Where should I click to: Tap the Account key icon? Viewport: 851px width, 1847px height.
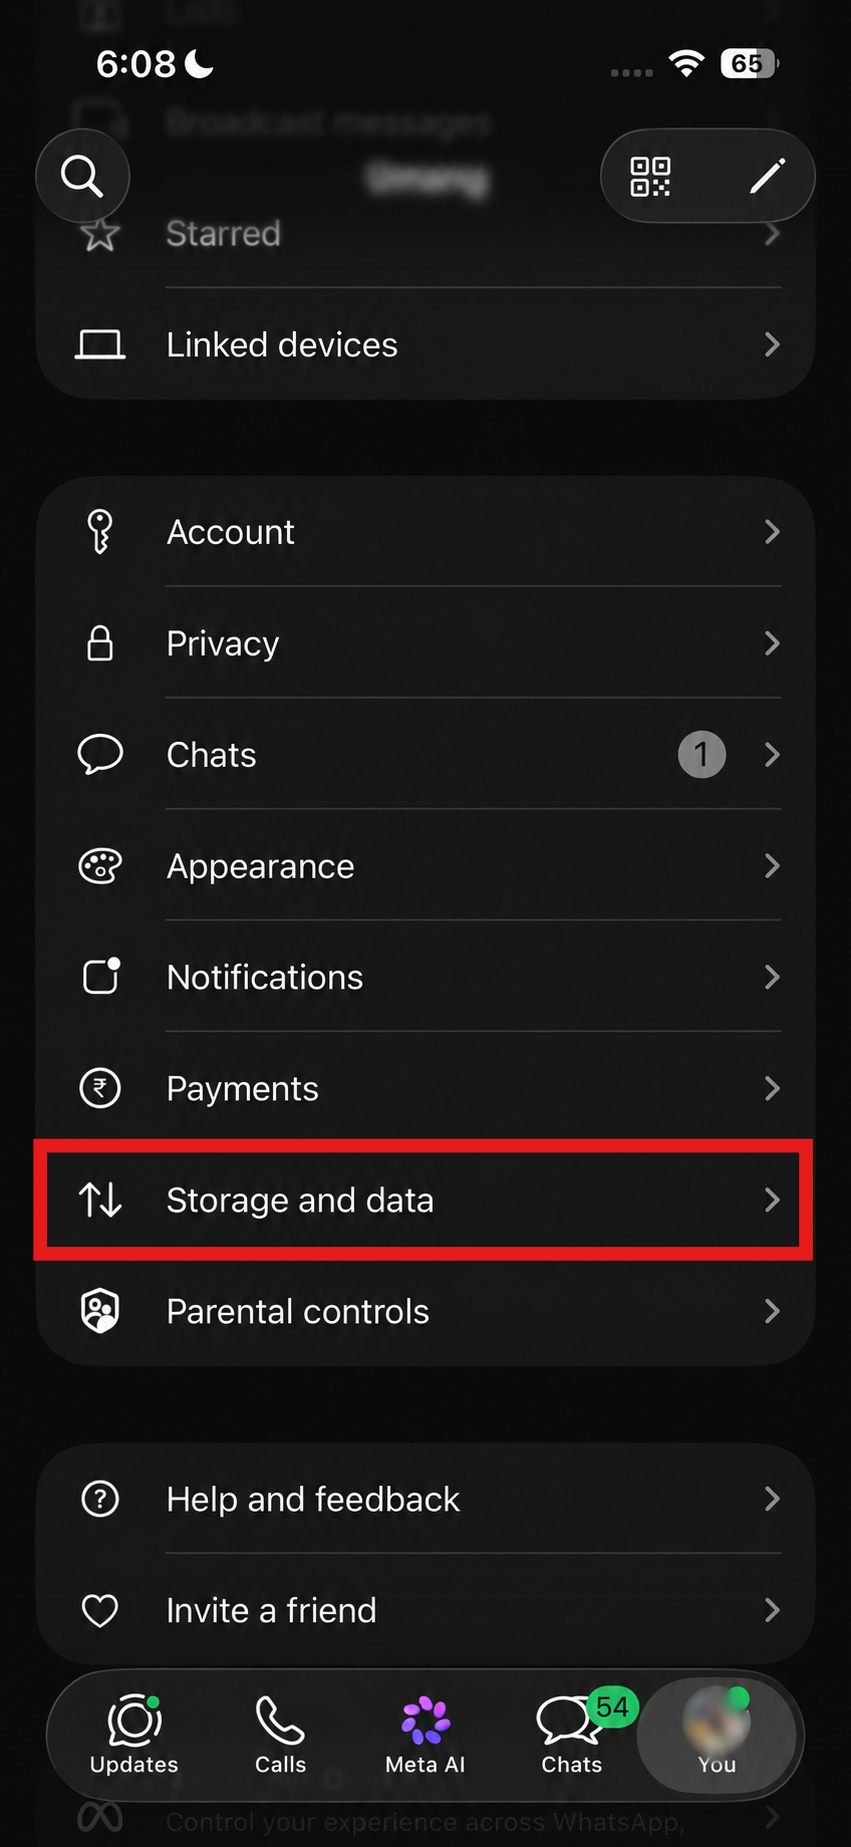click(100, 532)
